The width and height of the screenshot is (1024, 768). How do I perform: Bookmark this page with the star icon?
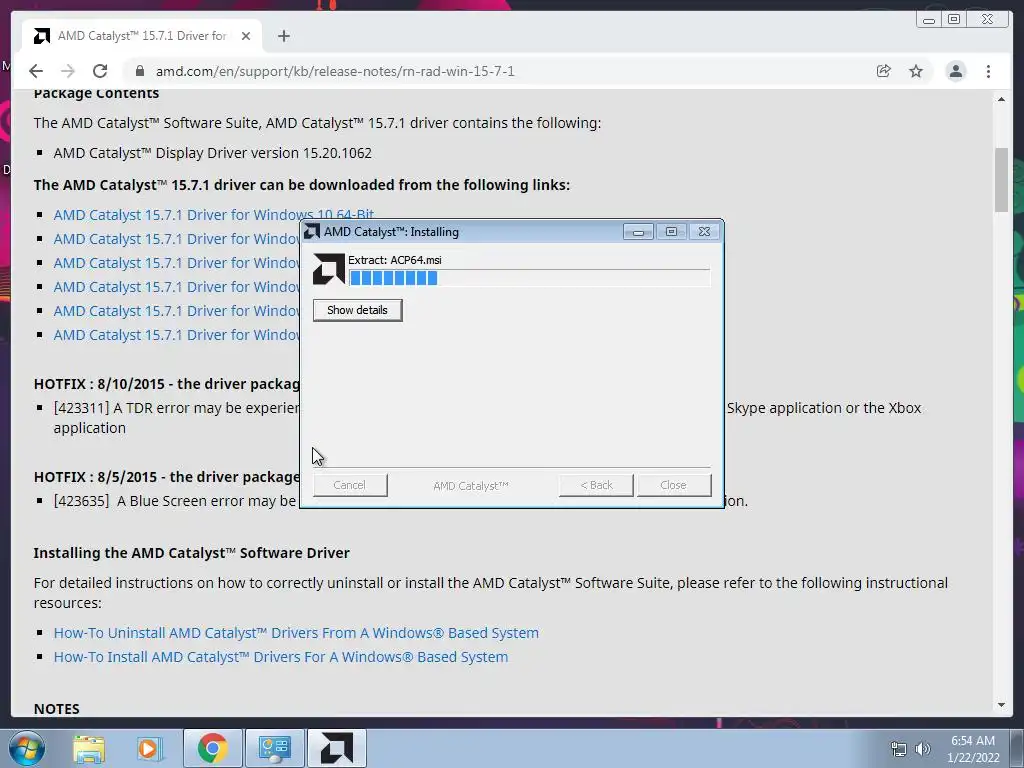[916, 71]
